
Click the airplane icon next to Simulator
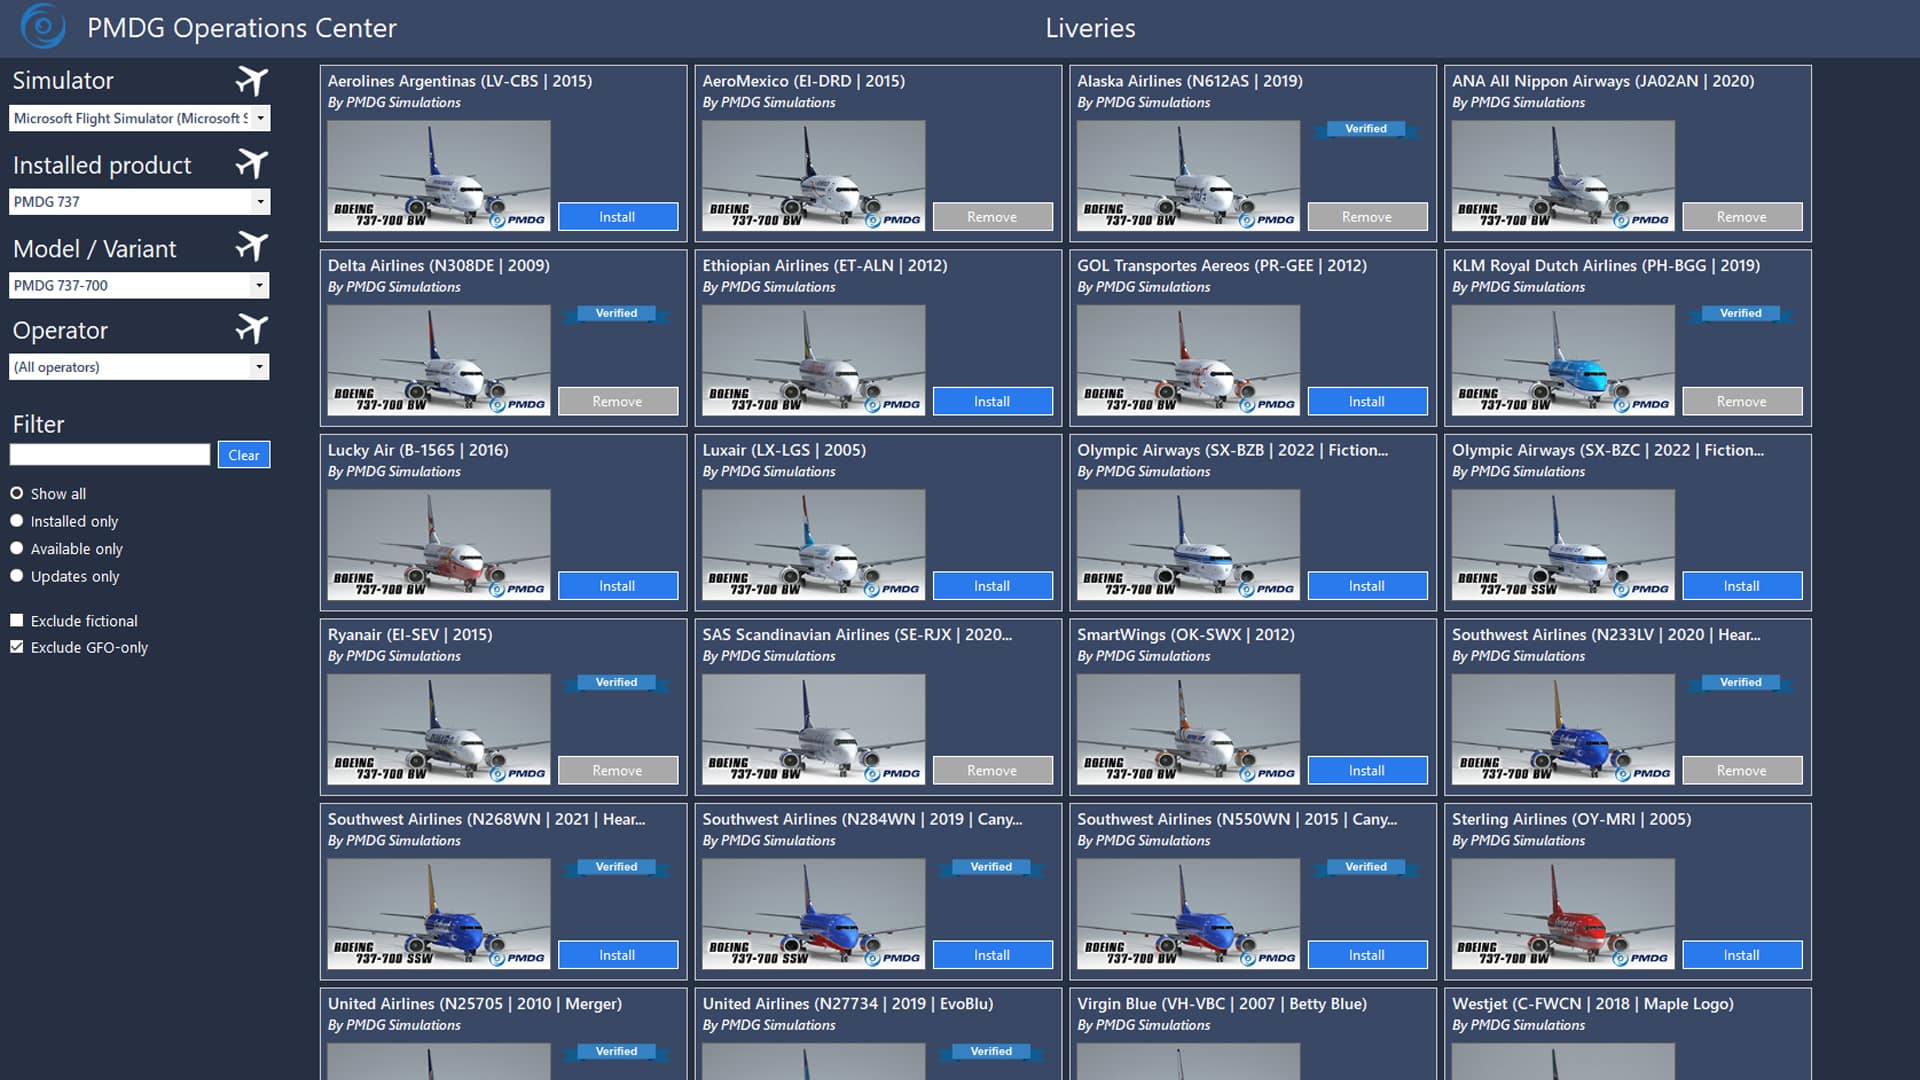(x=252, y=81)
